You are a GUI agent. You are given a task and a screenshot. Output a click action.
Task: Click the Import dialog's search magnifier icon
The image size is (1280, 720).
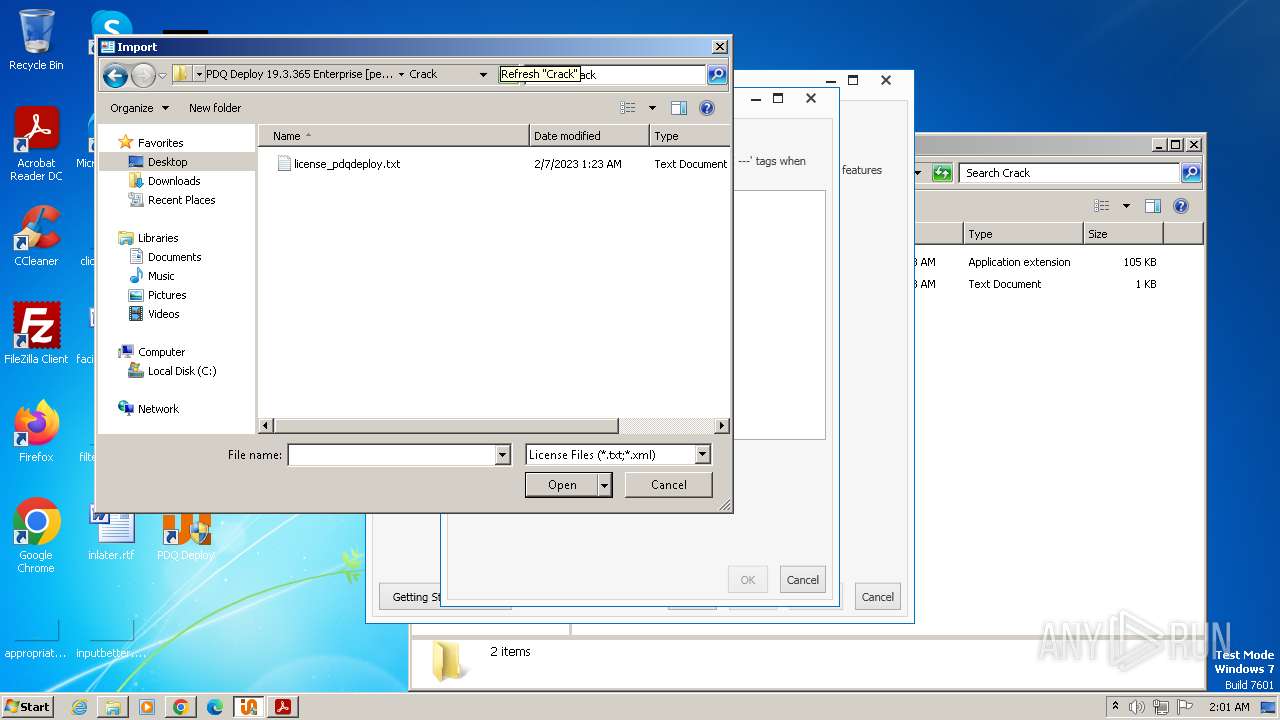[x=716, y=74]
